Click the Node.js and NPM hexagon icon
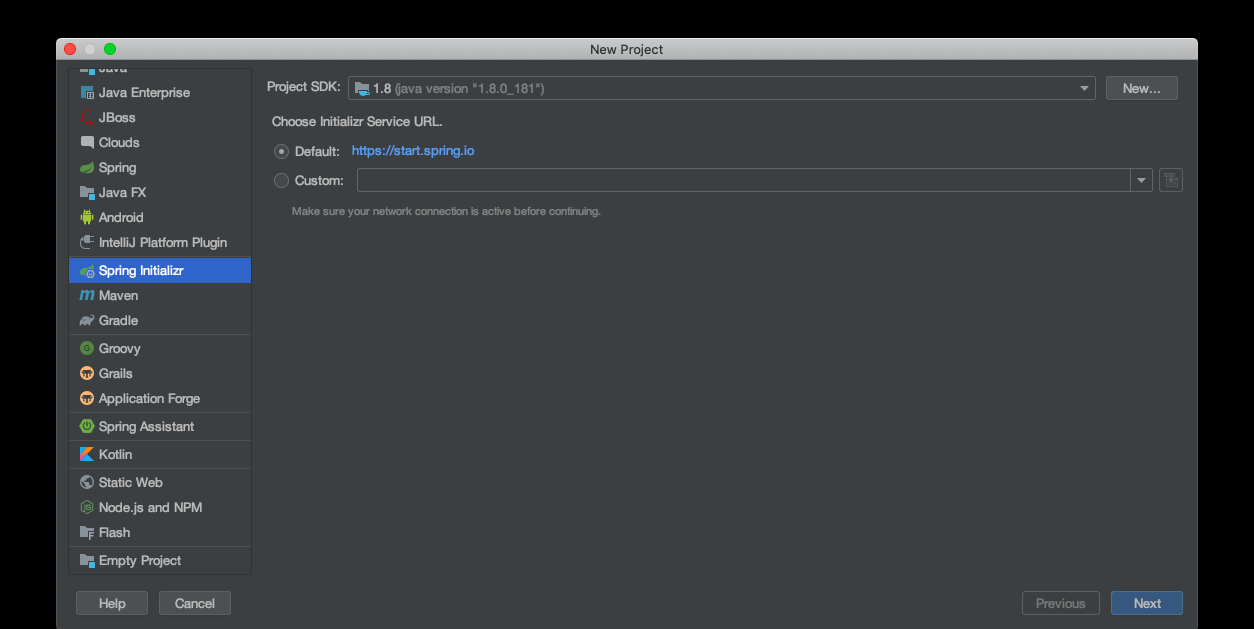 tap(87, 508)
